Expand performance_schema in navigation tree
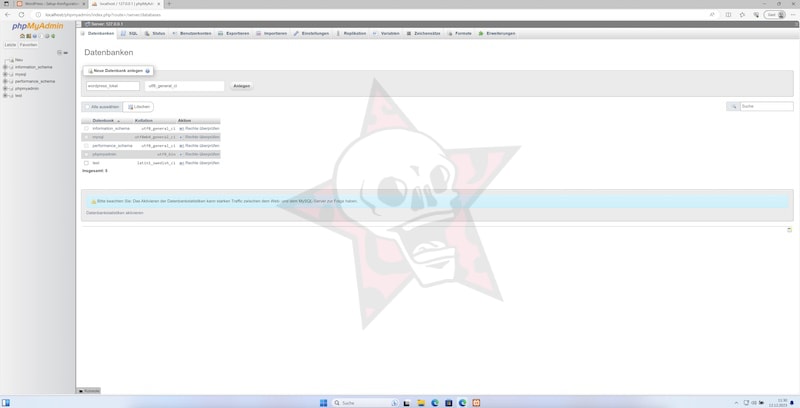800x408 pixels. tap(5, 82)
